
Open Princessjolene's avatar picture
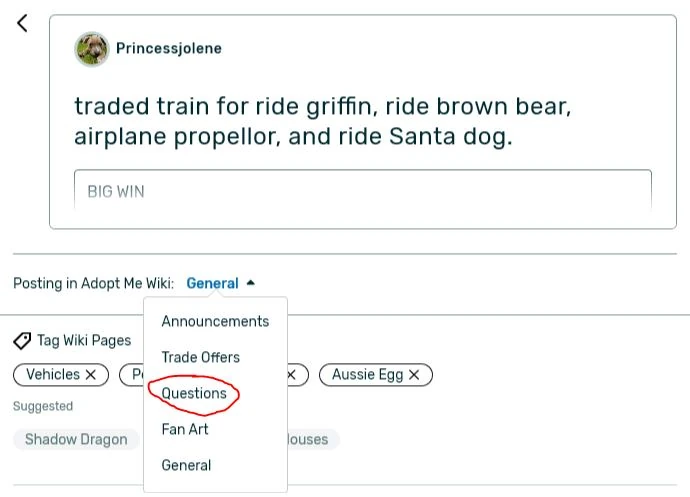point(92,49)
